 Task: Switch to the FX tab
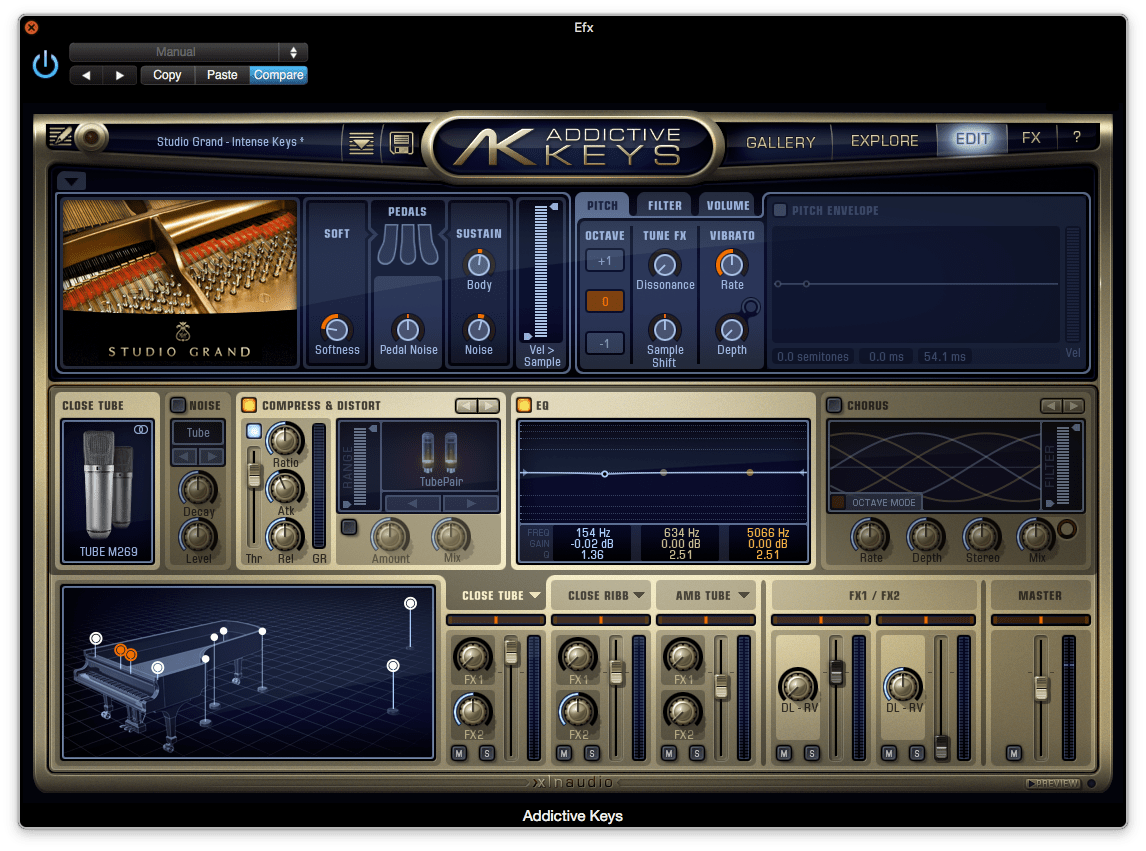(x=1031, y=137)
